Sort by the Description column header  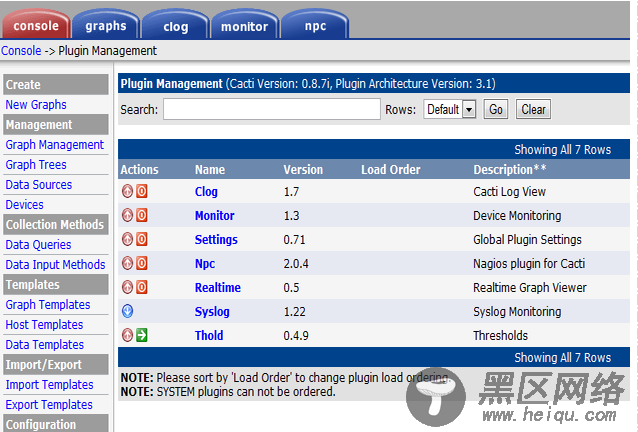tap(510, 170)
